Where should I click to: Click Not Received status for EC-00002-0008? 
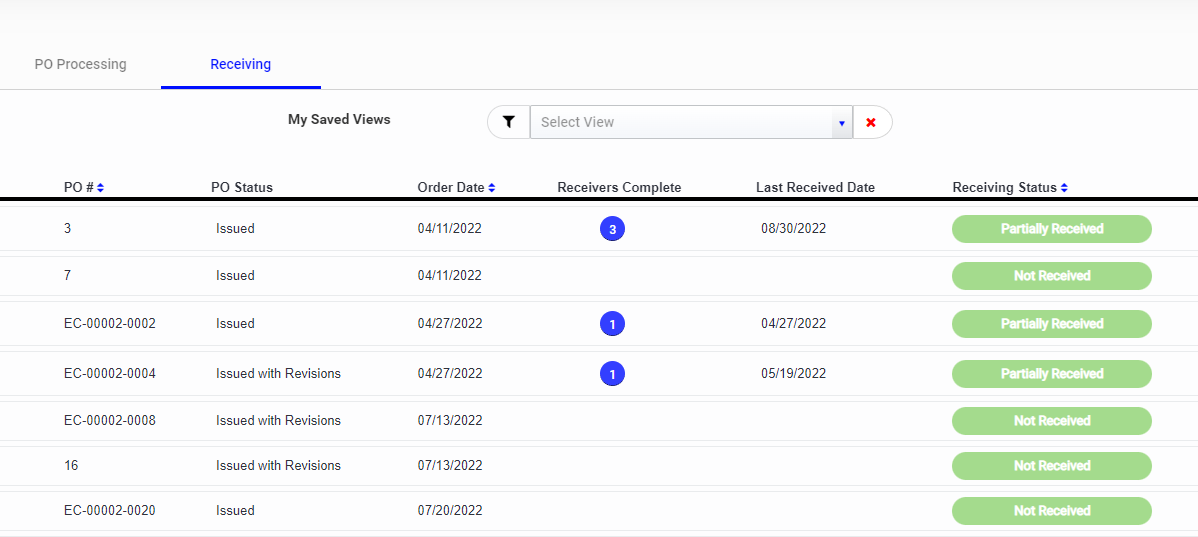coord(1051,421)
